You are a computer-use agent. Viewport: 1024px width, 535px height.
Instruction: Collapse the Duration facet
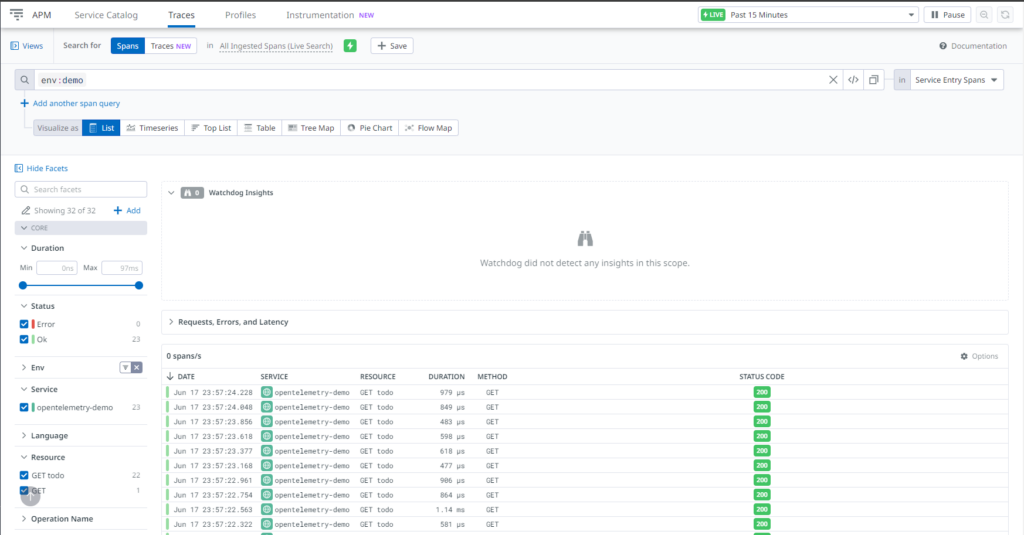click(24, 248)
